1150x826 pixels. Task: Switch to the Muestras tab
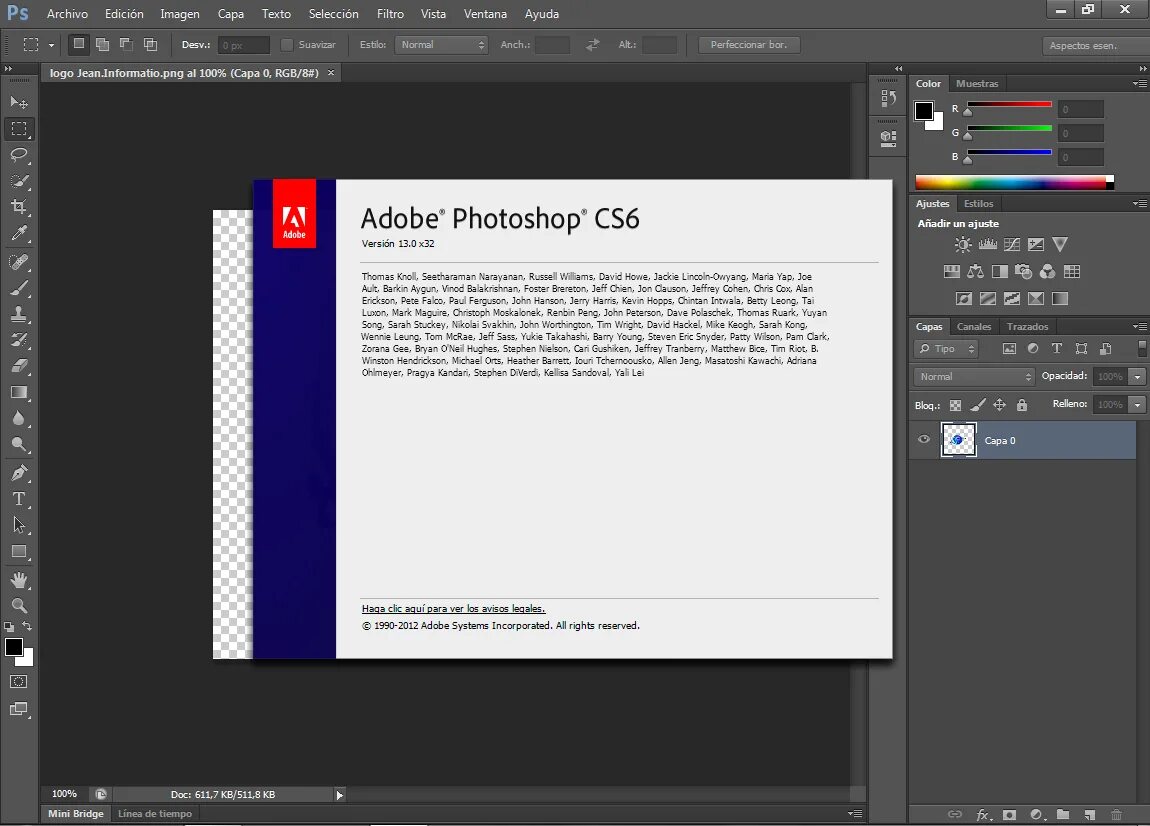[977, 84]
